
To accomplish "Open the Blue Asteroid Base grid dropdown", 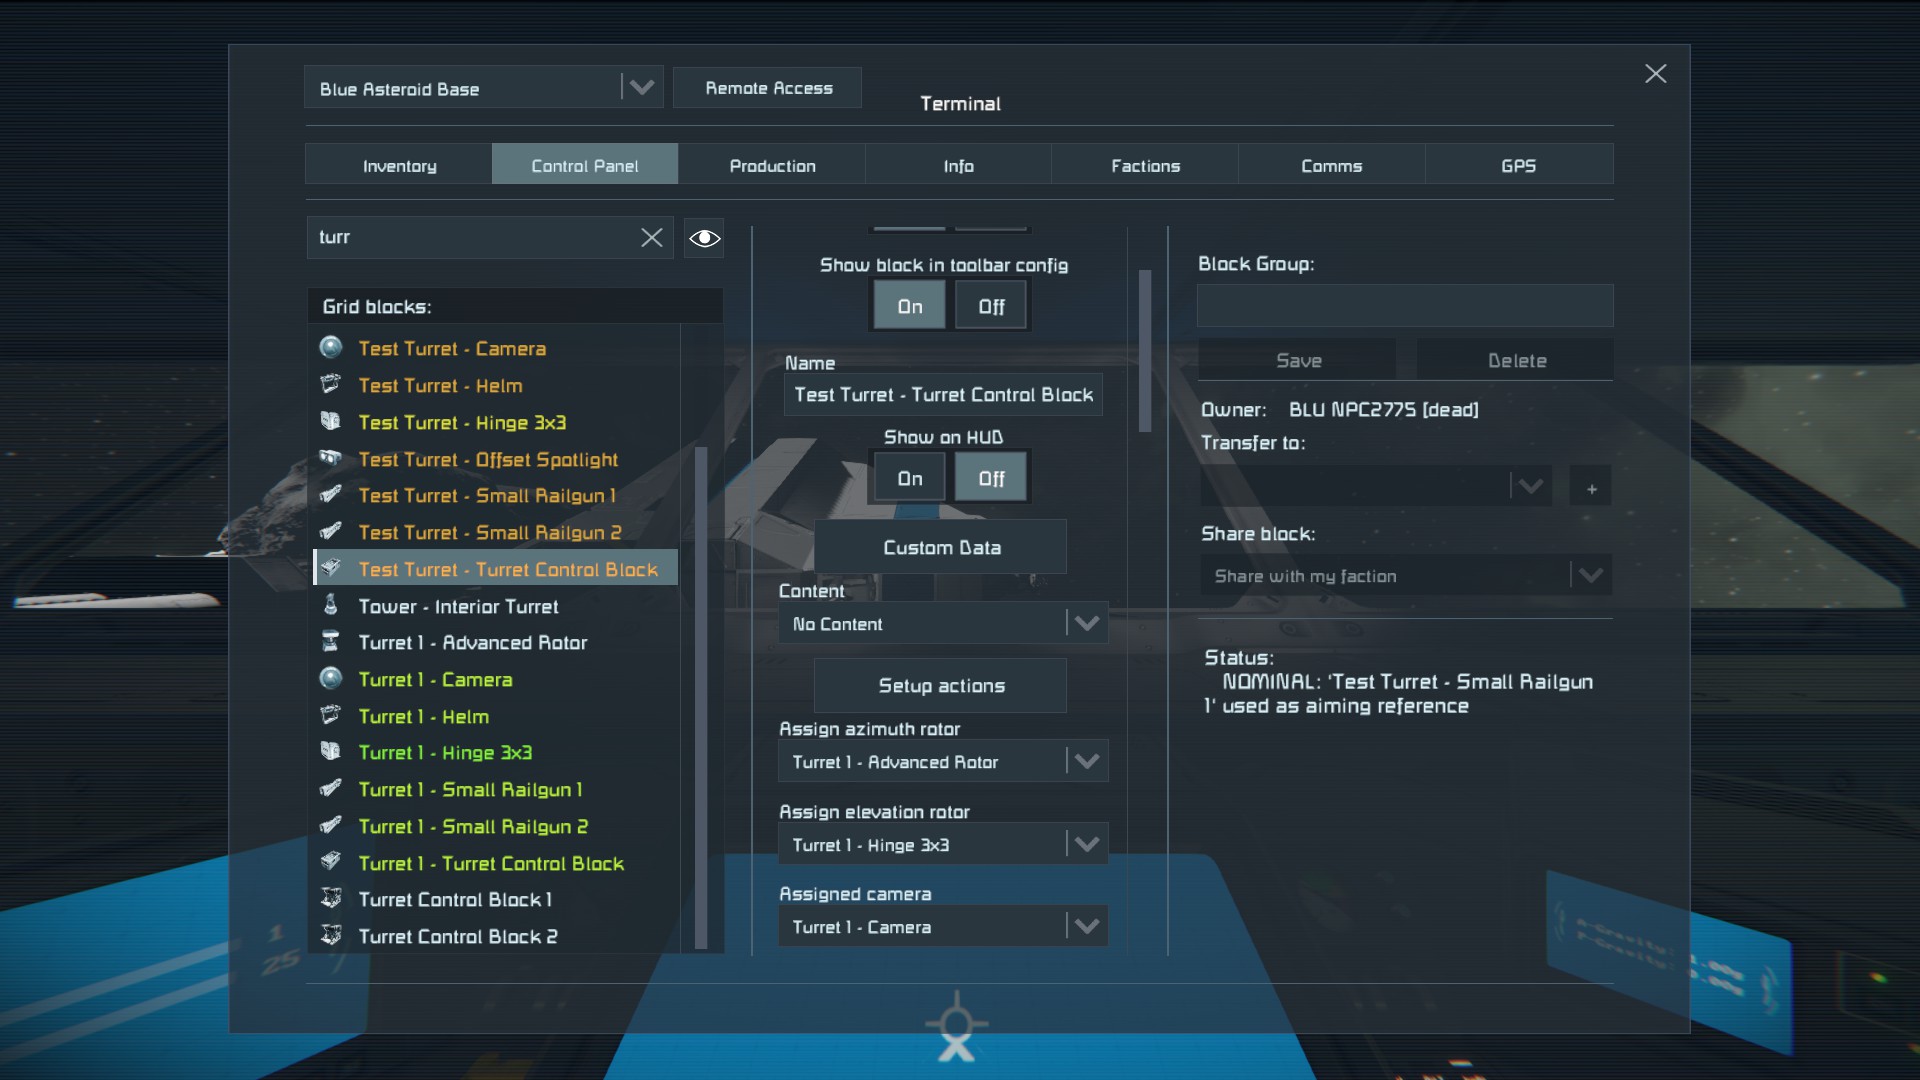I will point(641,88).
